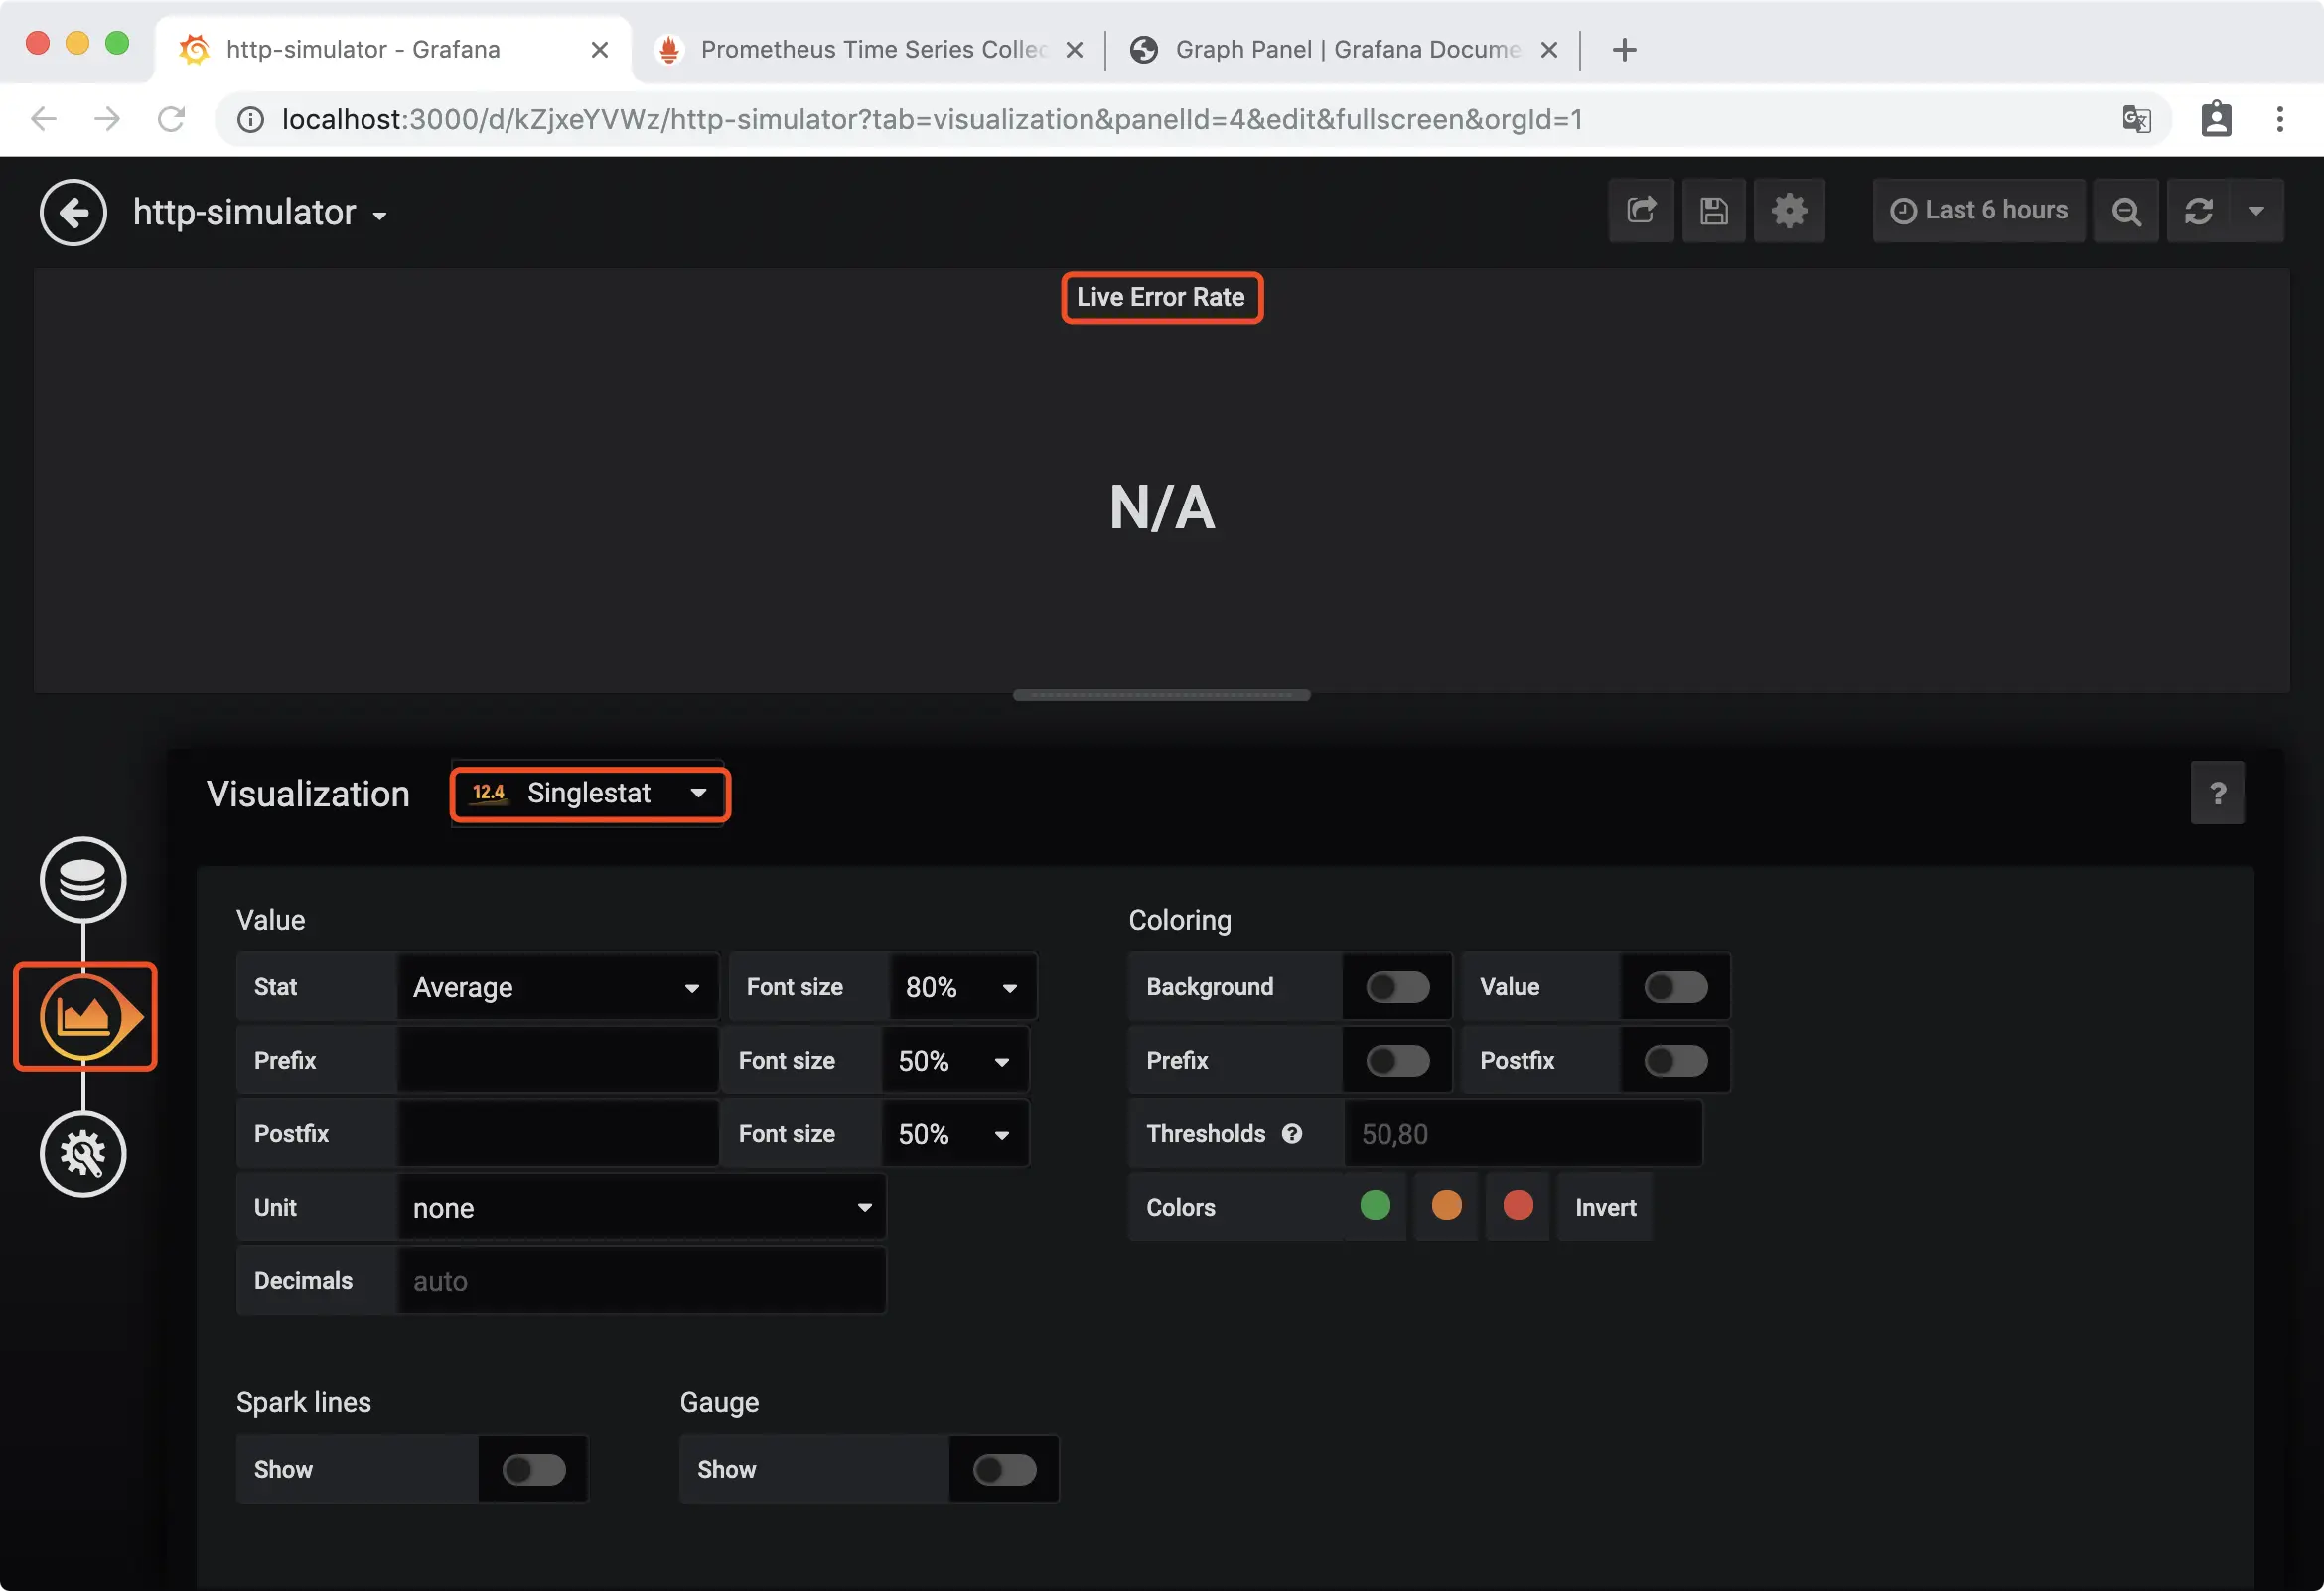The height and width of the screenshot is (1591, 2324).
Task: Open the Prefix font size dropdown
Action: coord(954,1060)
